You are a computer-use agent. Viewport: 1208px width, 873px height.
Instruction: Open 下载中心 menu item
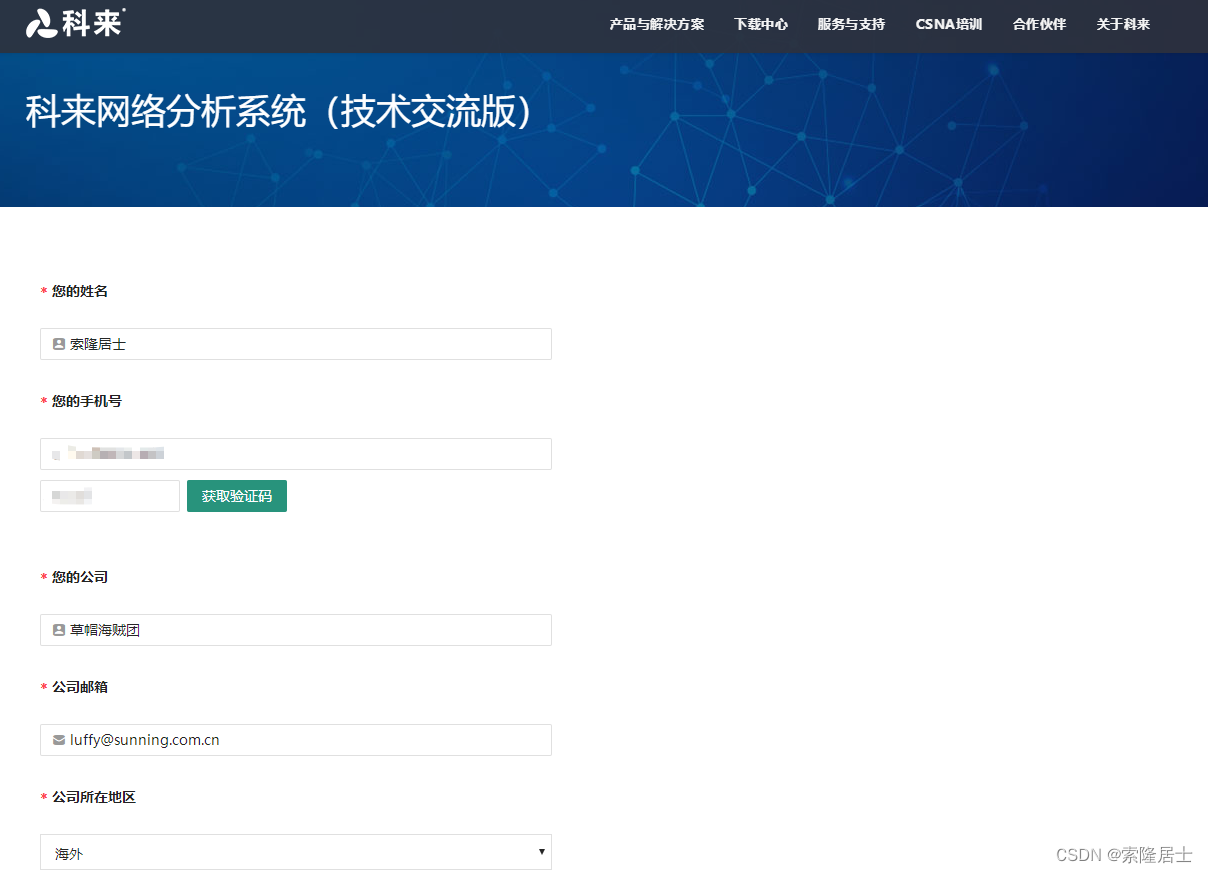(x=761, y=24)
